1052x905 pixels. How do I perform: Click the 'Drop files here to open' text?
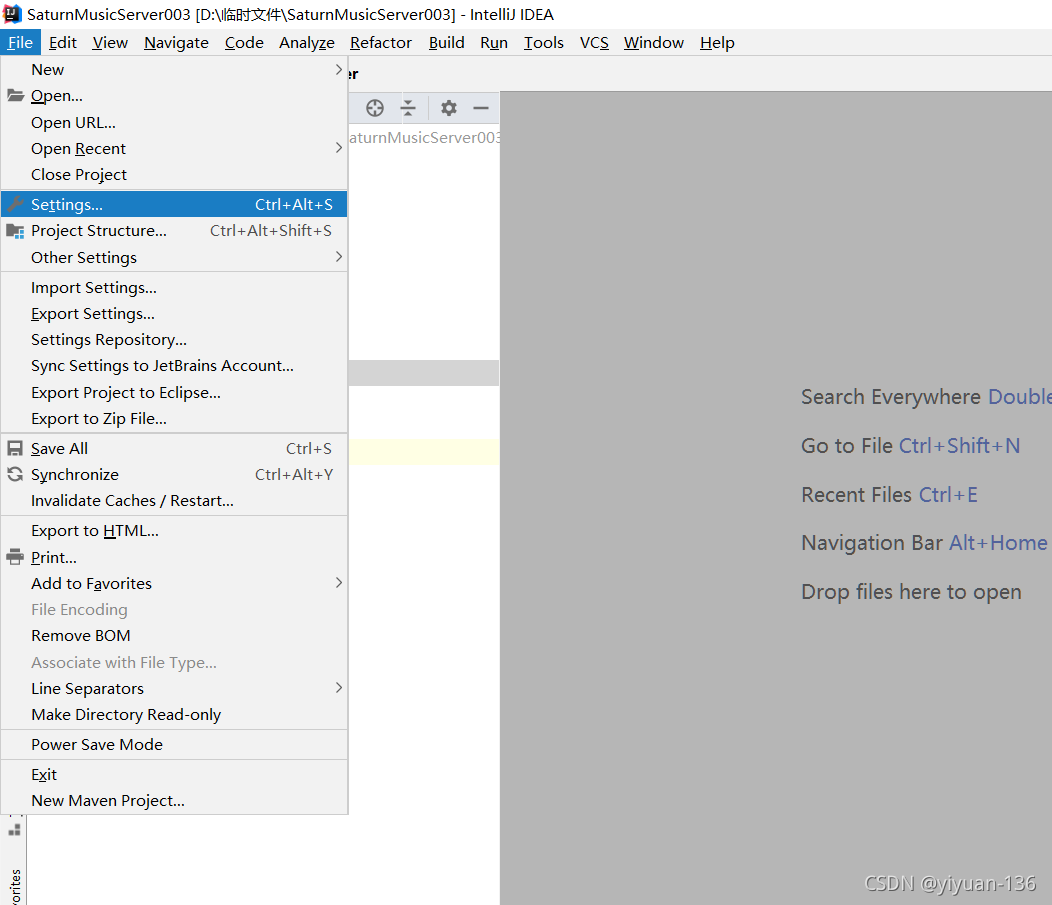(x=911, y=592)
